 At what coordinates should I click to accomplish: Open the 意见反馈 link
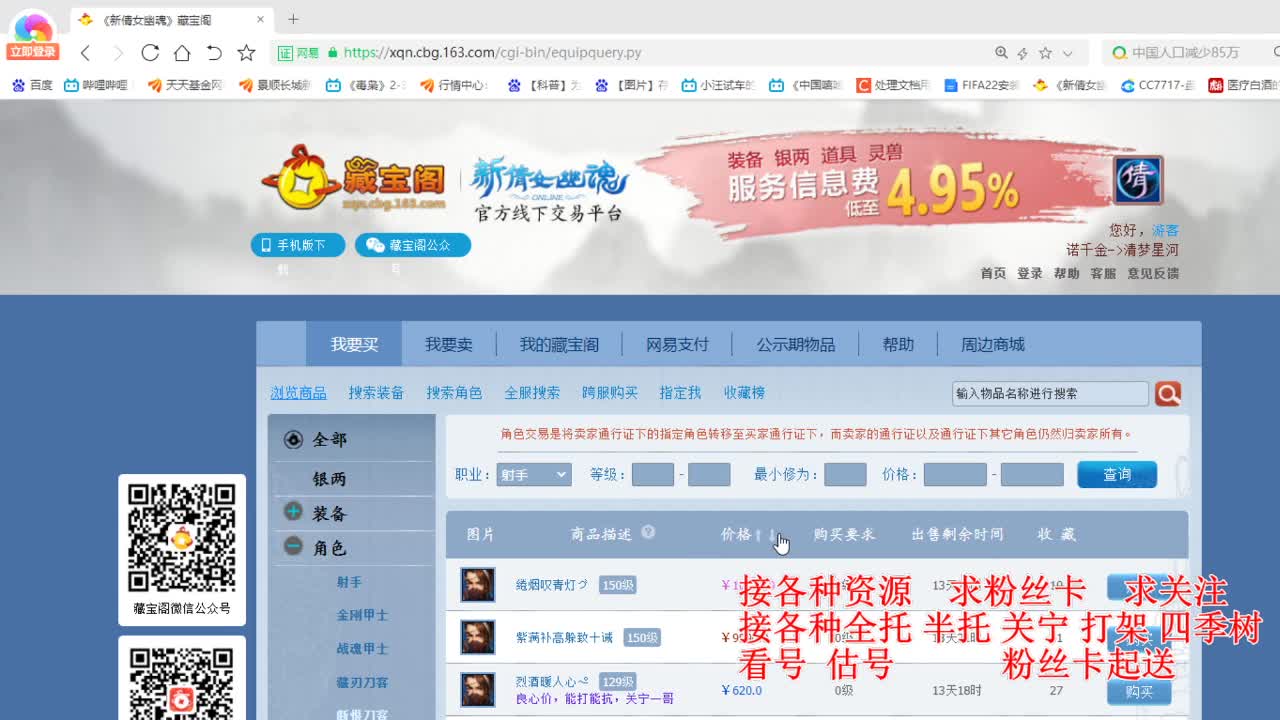tap(1153, 273)
